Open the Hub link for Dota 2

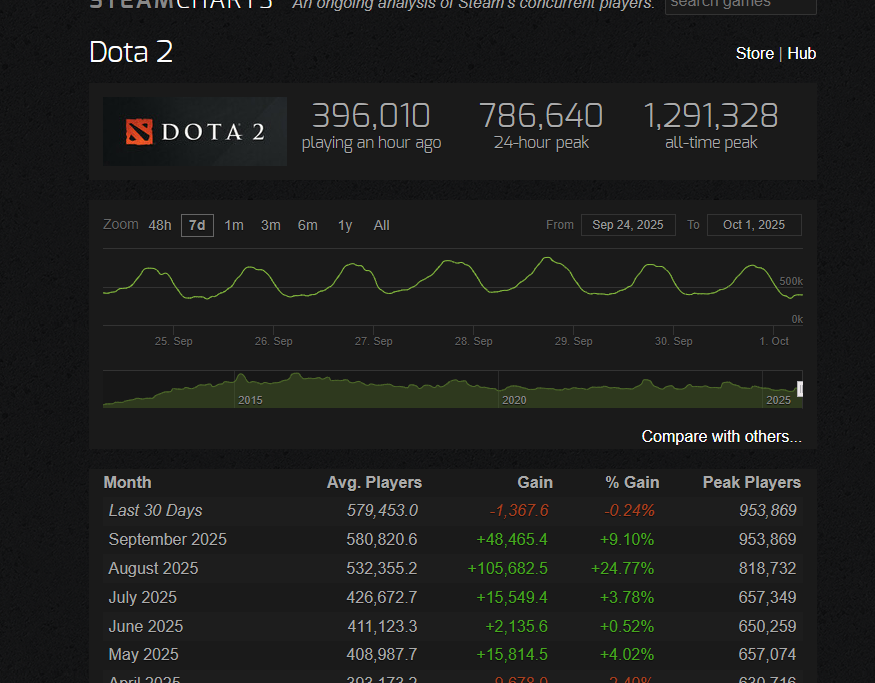(x=801, y=53)
